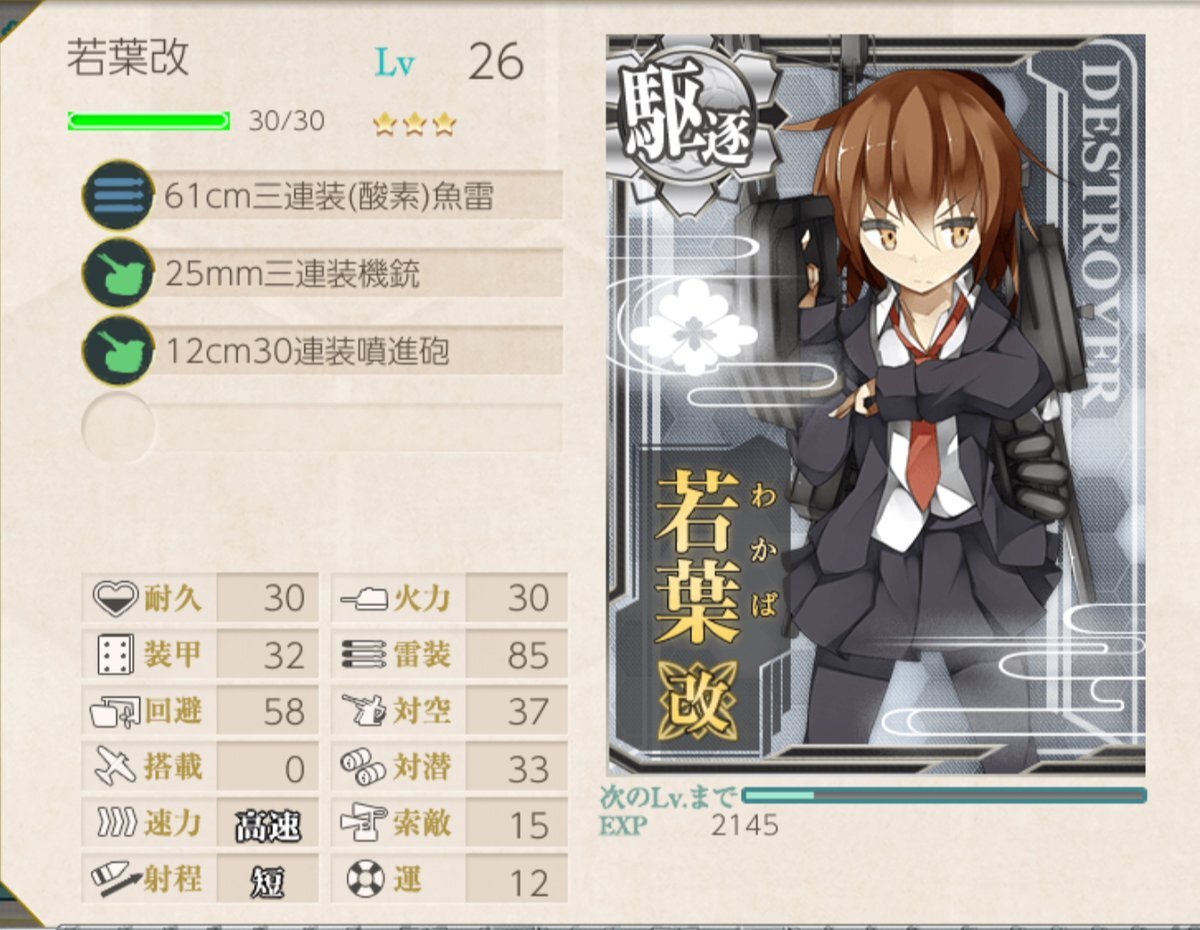Click the Wakaba Kai ship card portrait

[x=876, y=404]
